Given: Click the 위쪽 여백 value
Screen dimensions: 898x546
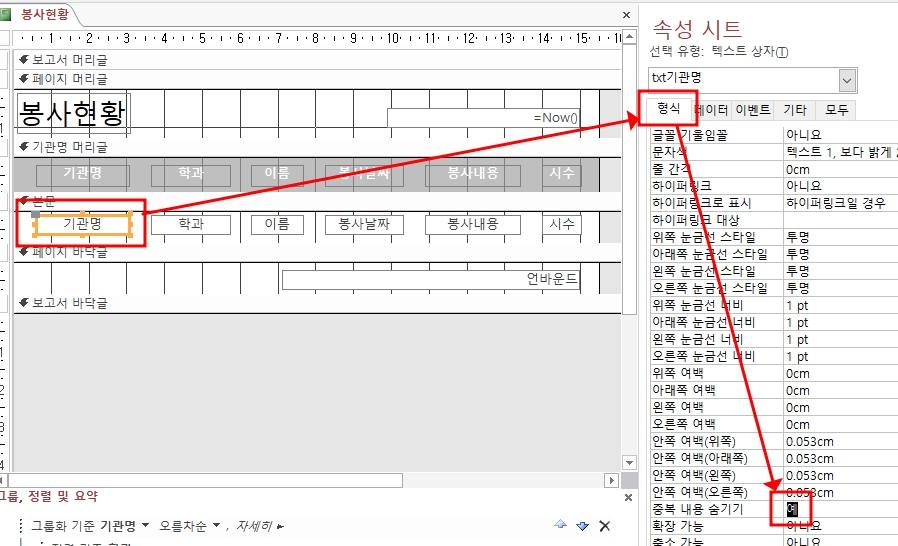Looking at the screenshot, I should coord(840,374).
